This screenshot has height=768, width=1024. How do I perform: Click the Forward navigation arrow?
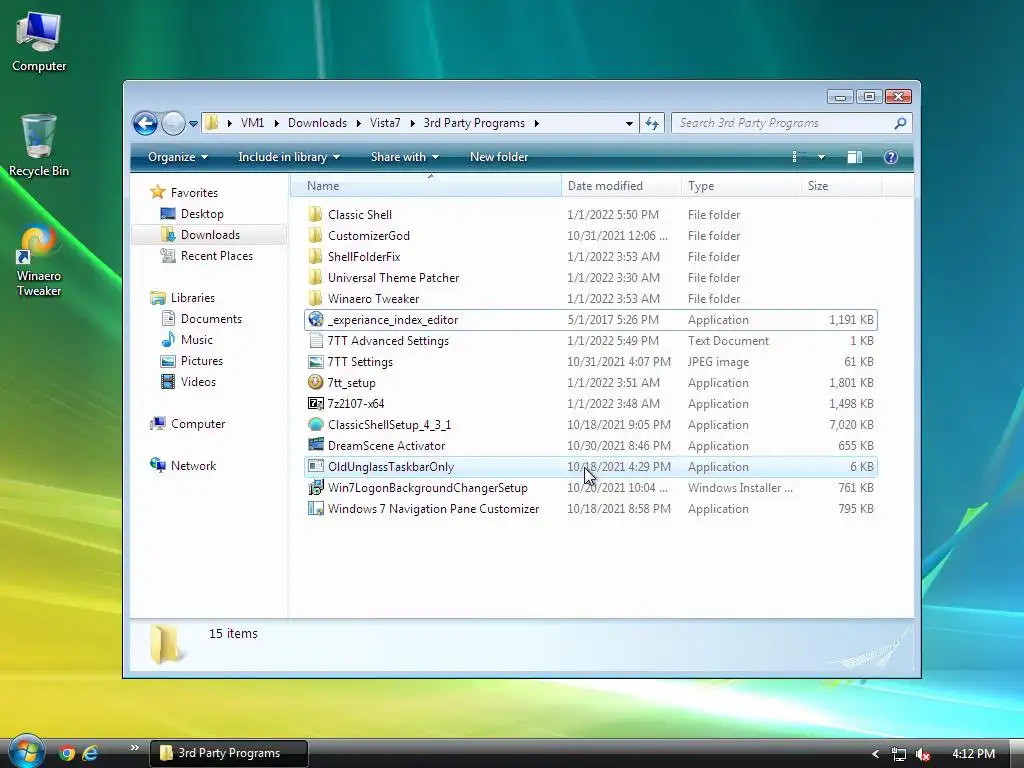(x=173, y=123)
